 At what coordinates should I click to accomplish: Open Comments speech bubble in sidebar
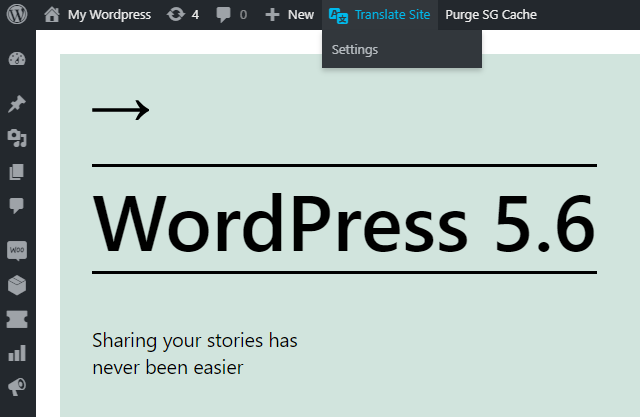point(17,206)
